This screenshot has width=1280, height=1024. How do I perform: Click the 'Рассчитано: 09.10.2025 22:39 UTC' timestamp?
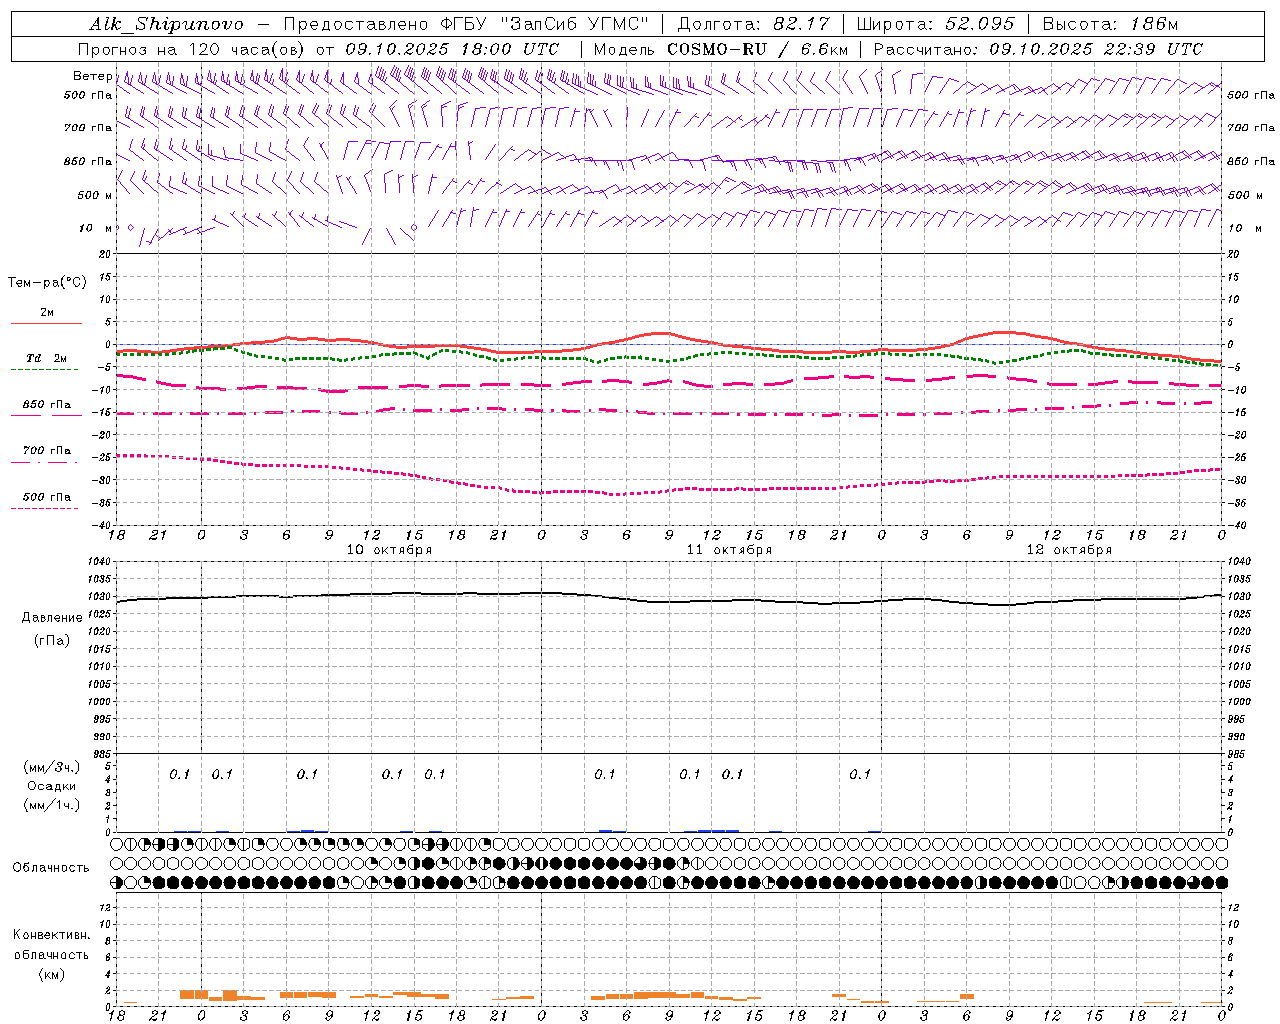1037,49
